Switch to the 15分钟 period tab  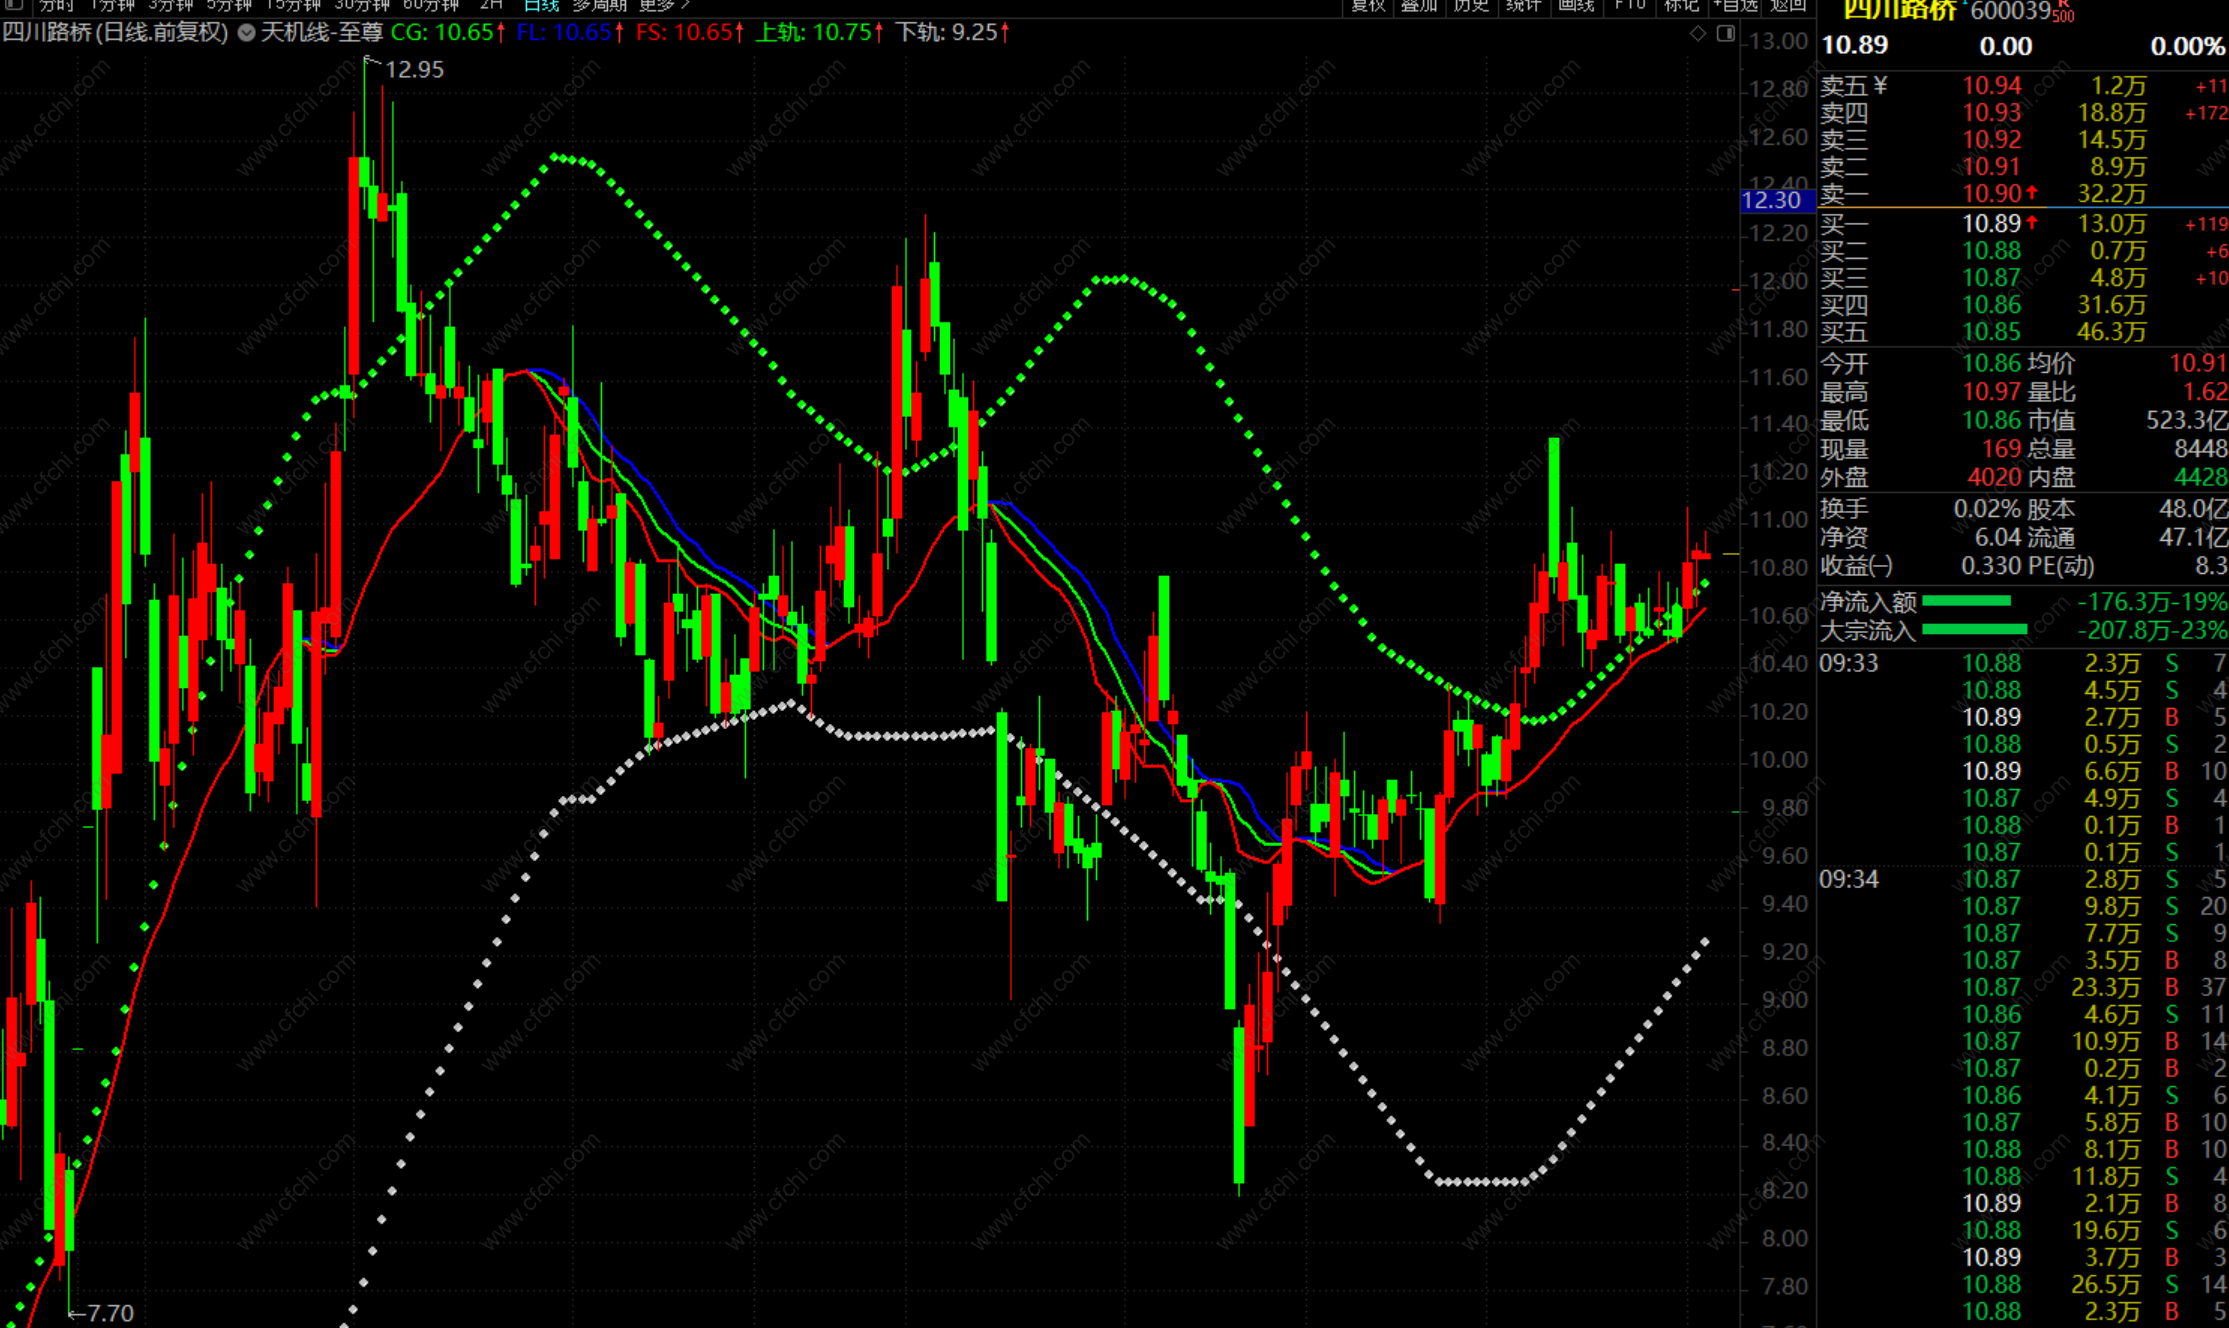click(292, 5)
